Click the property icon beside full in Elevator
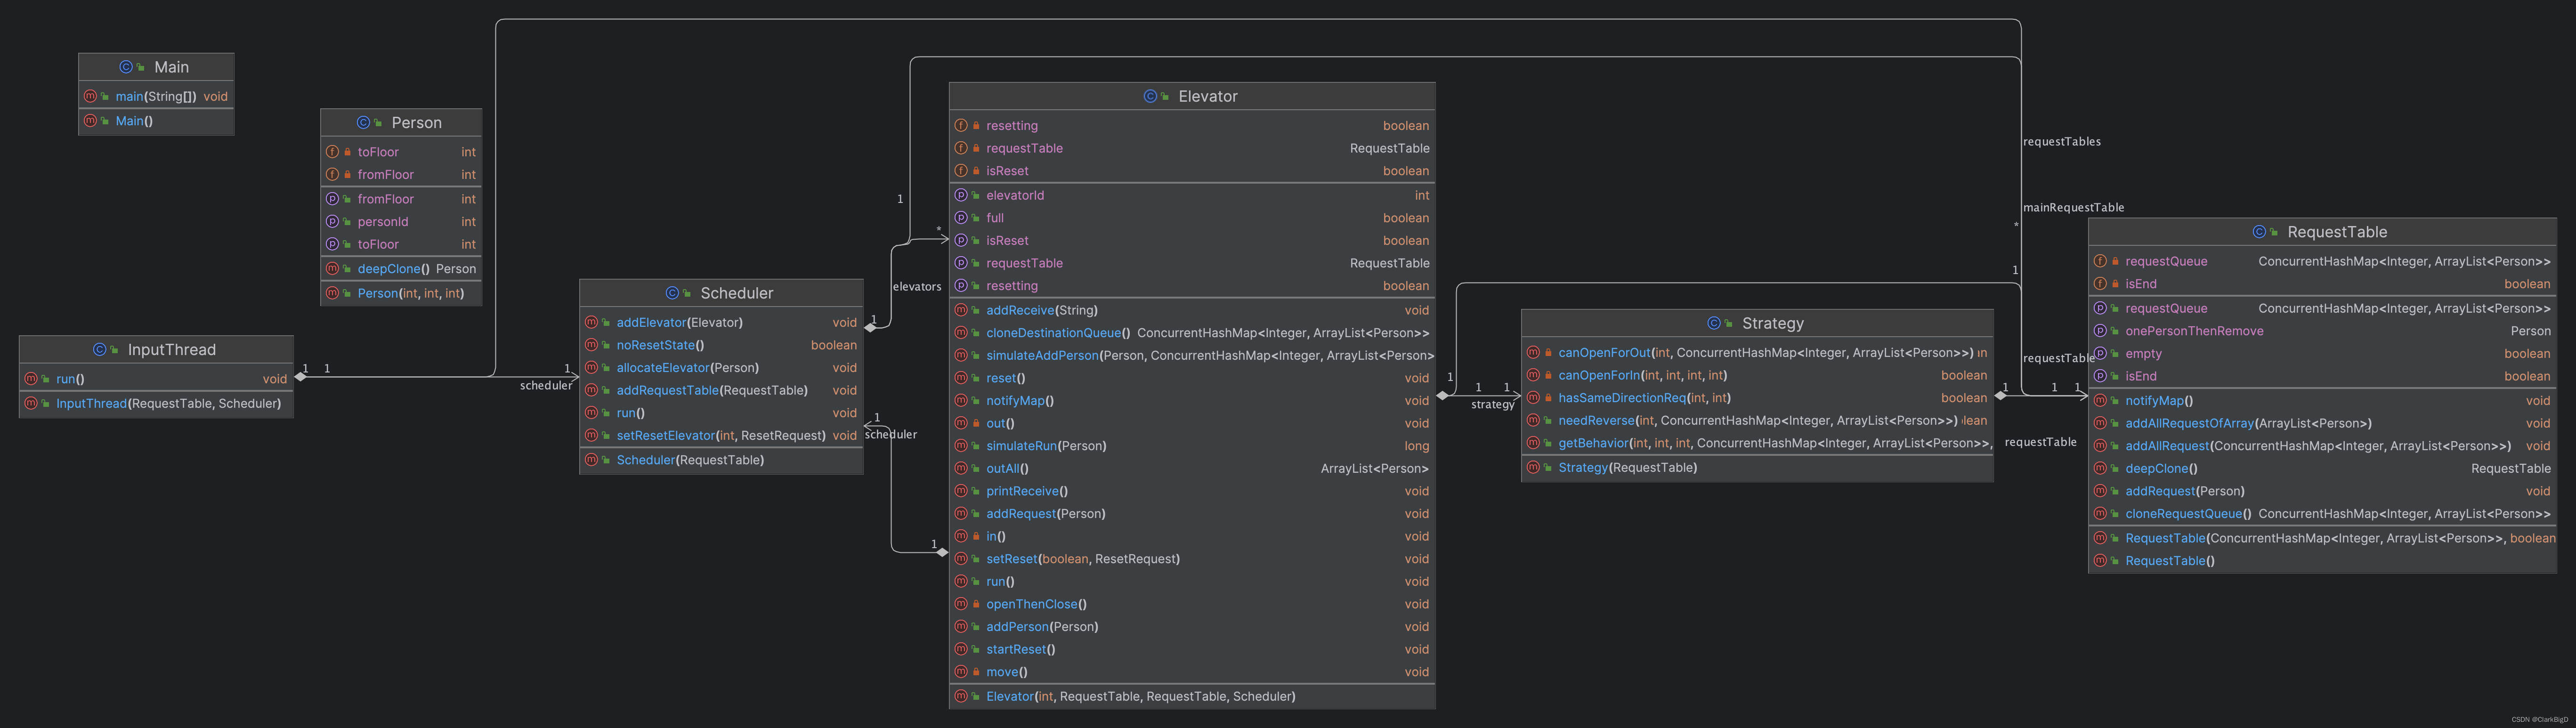 (x=962, y=218)
